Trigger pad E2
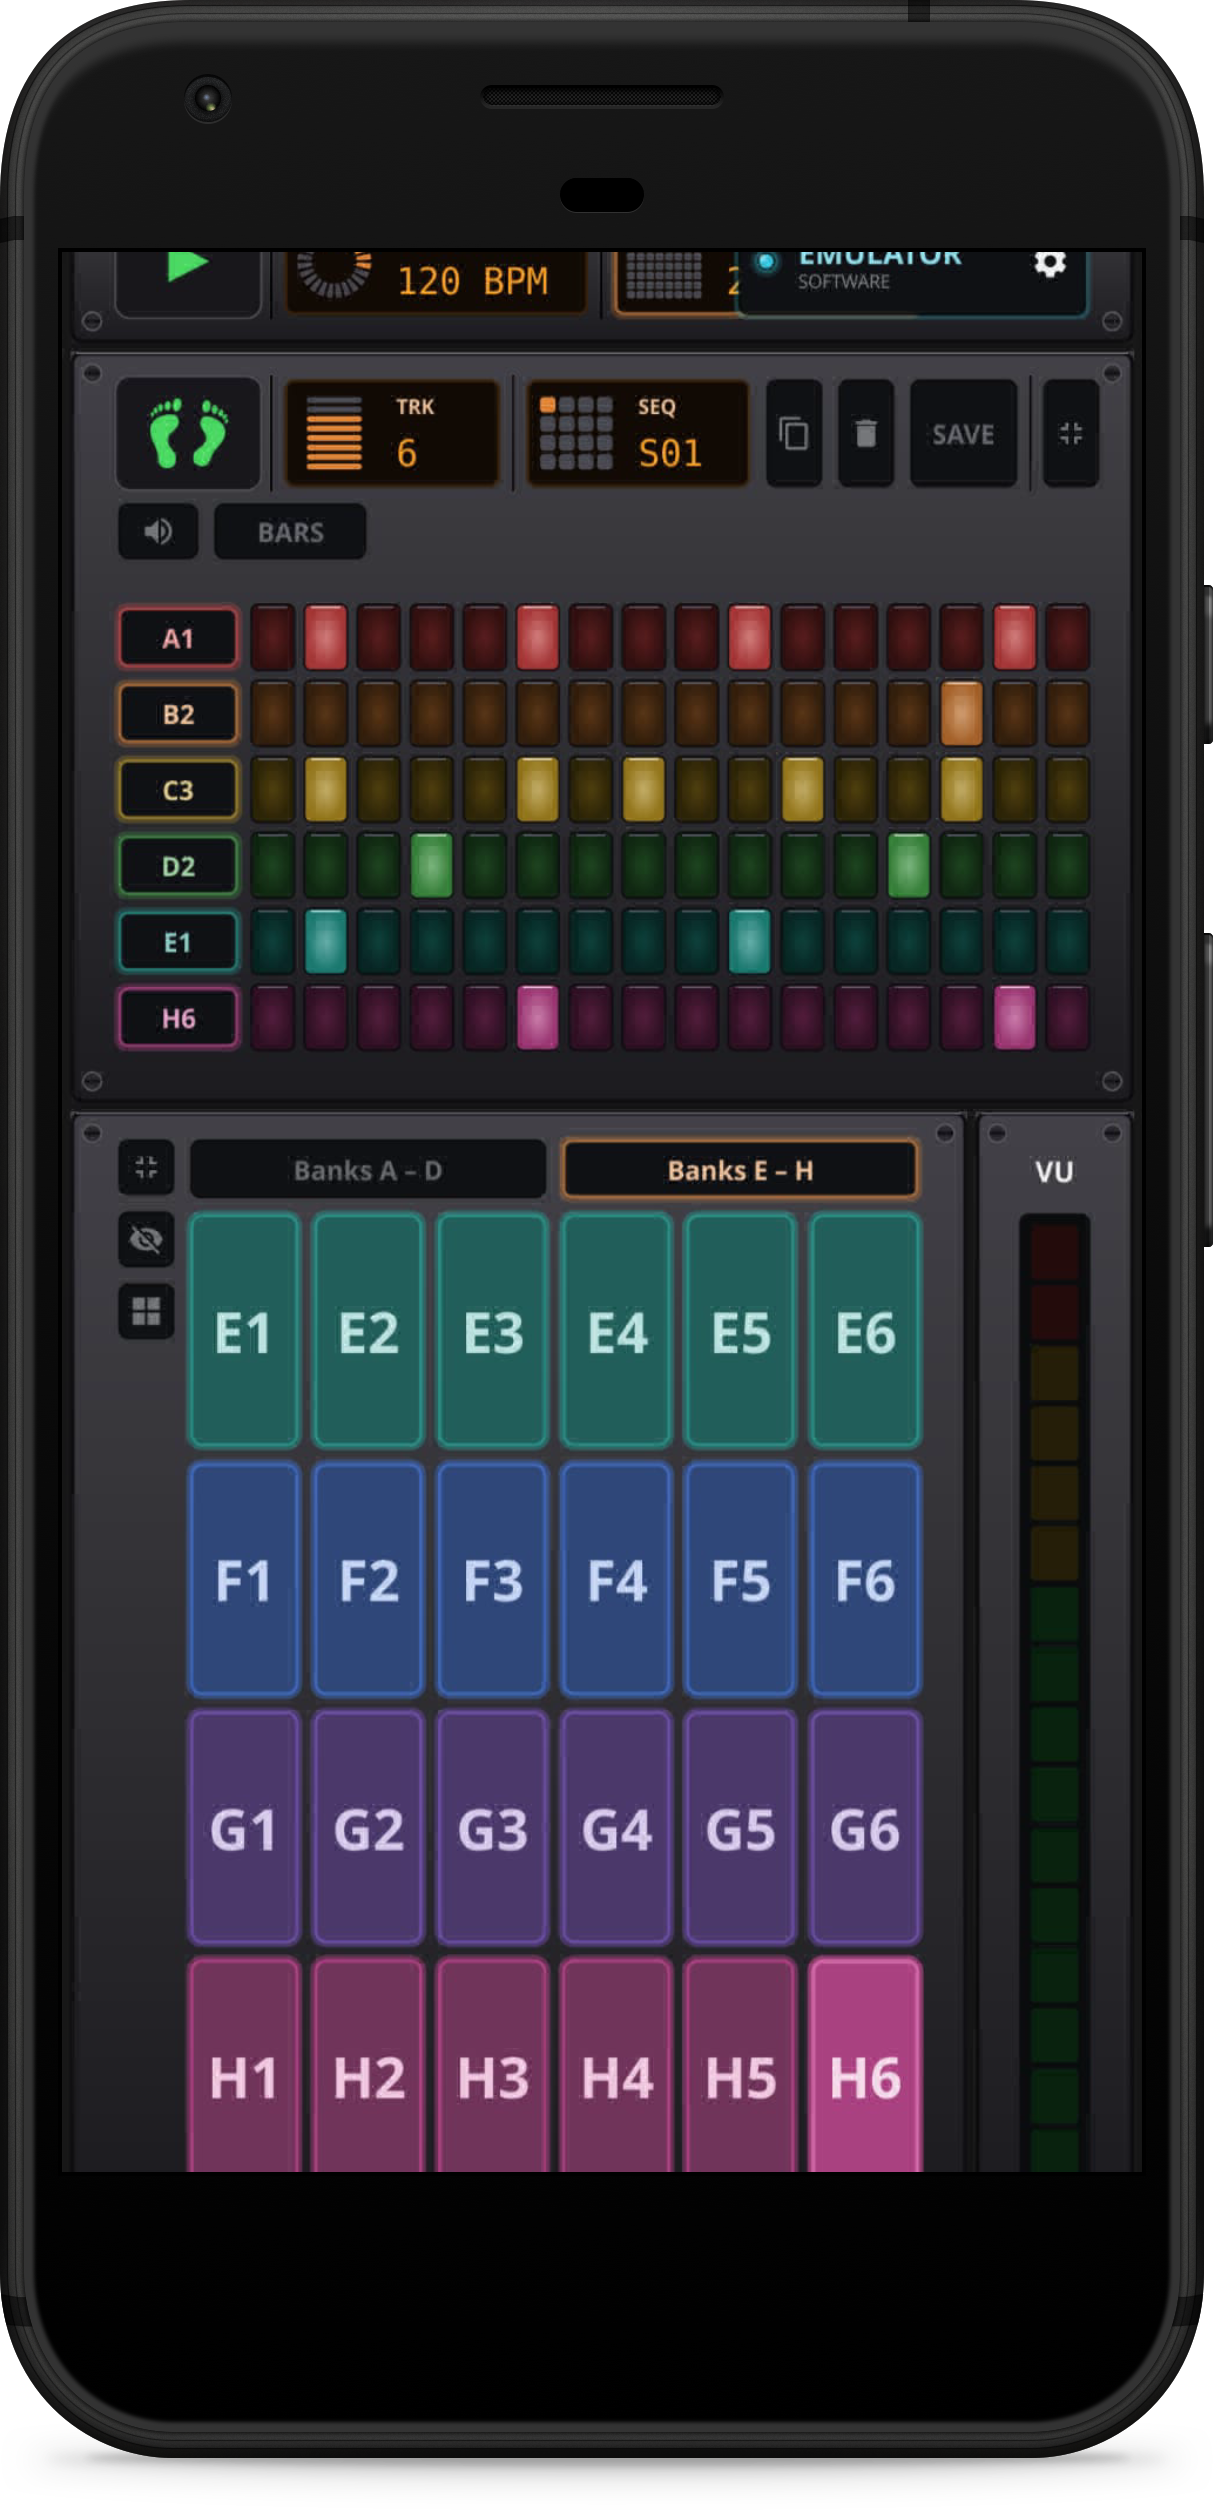1213x2510 pixels. [368, 1331]
